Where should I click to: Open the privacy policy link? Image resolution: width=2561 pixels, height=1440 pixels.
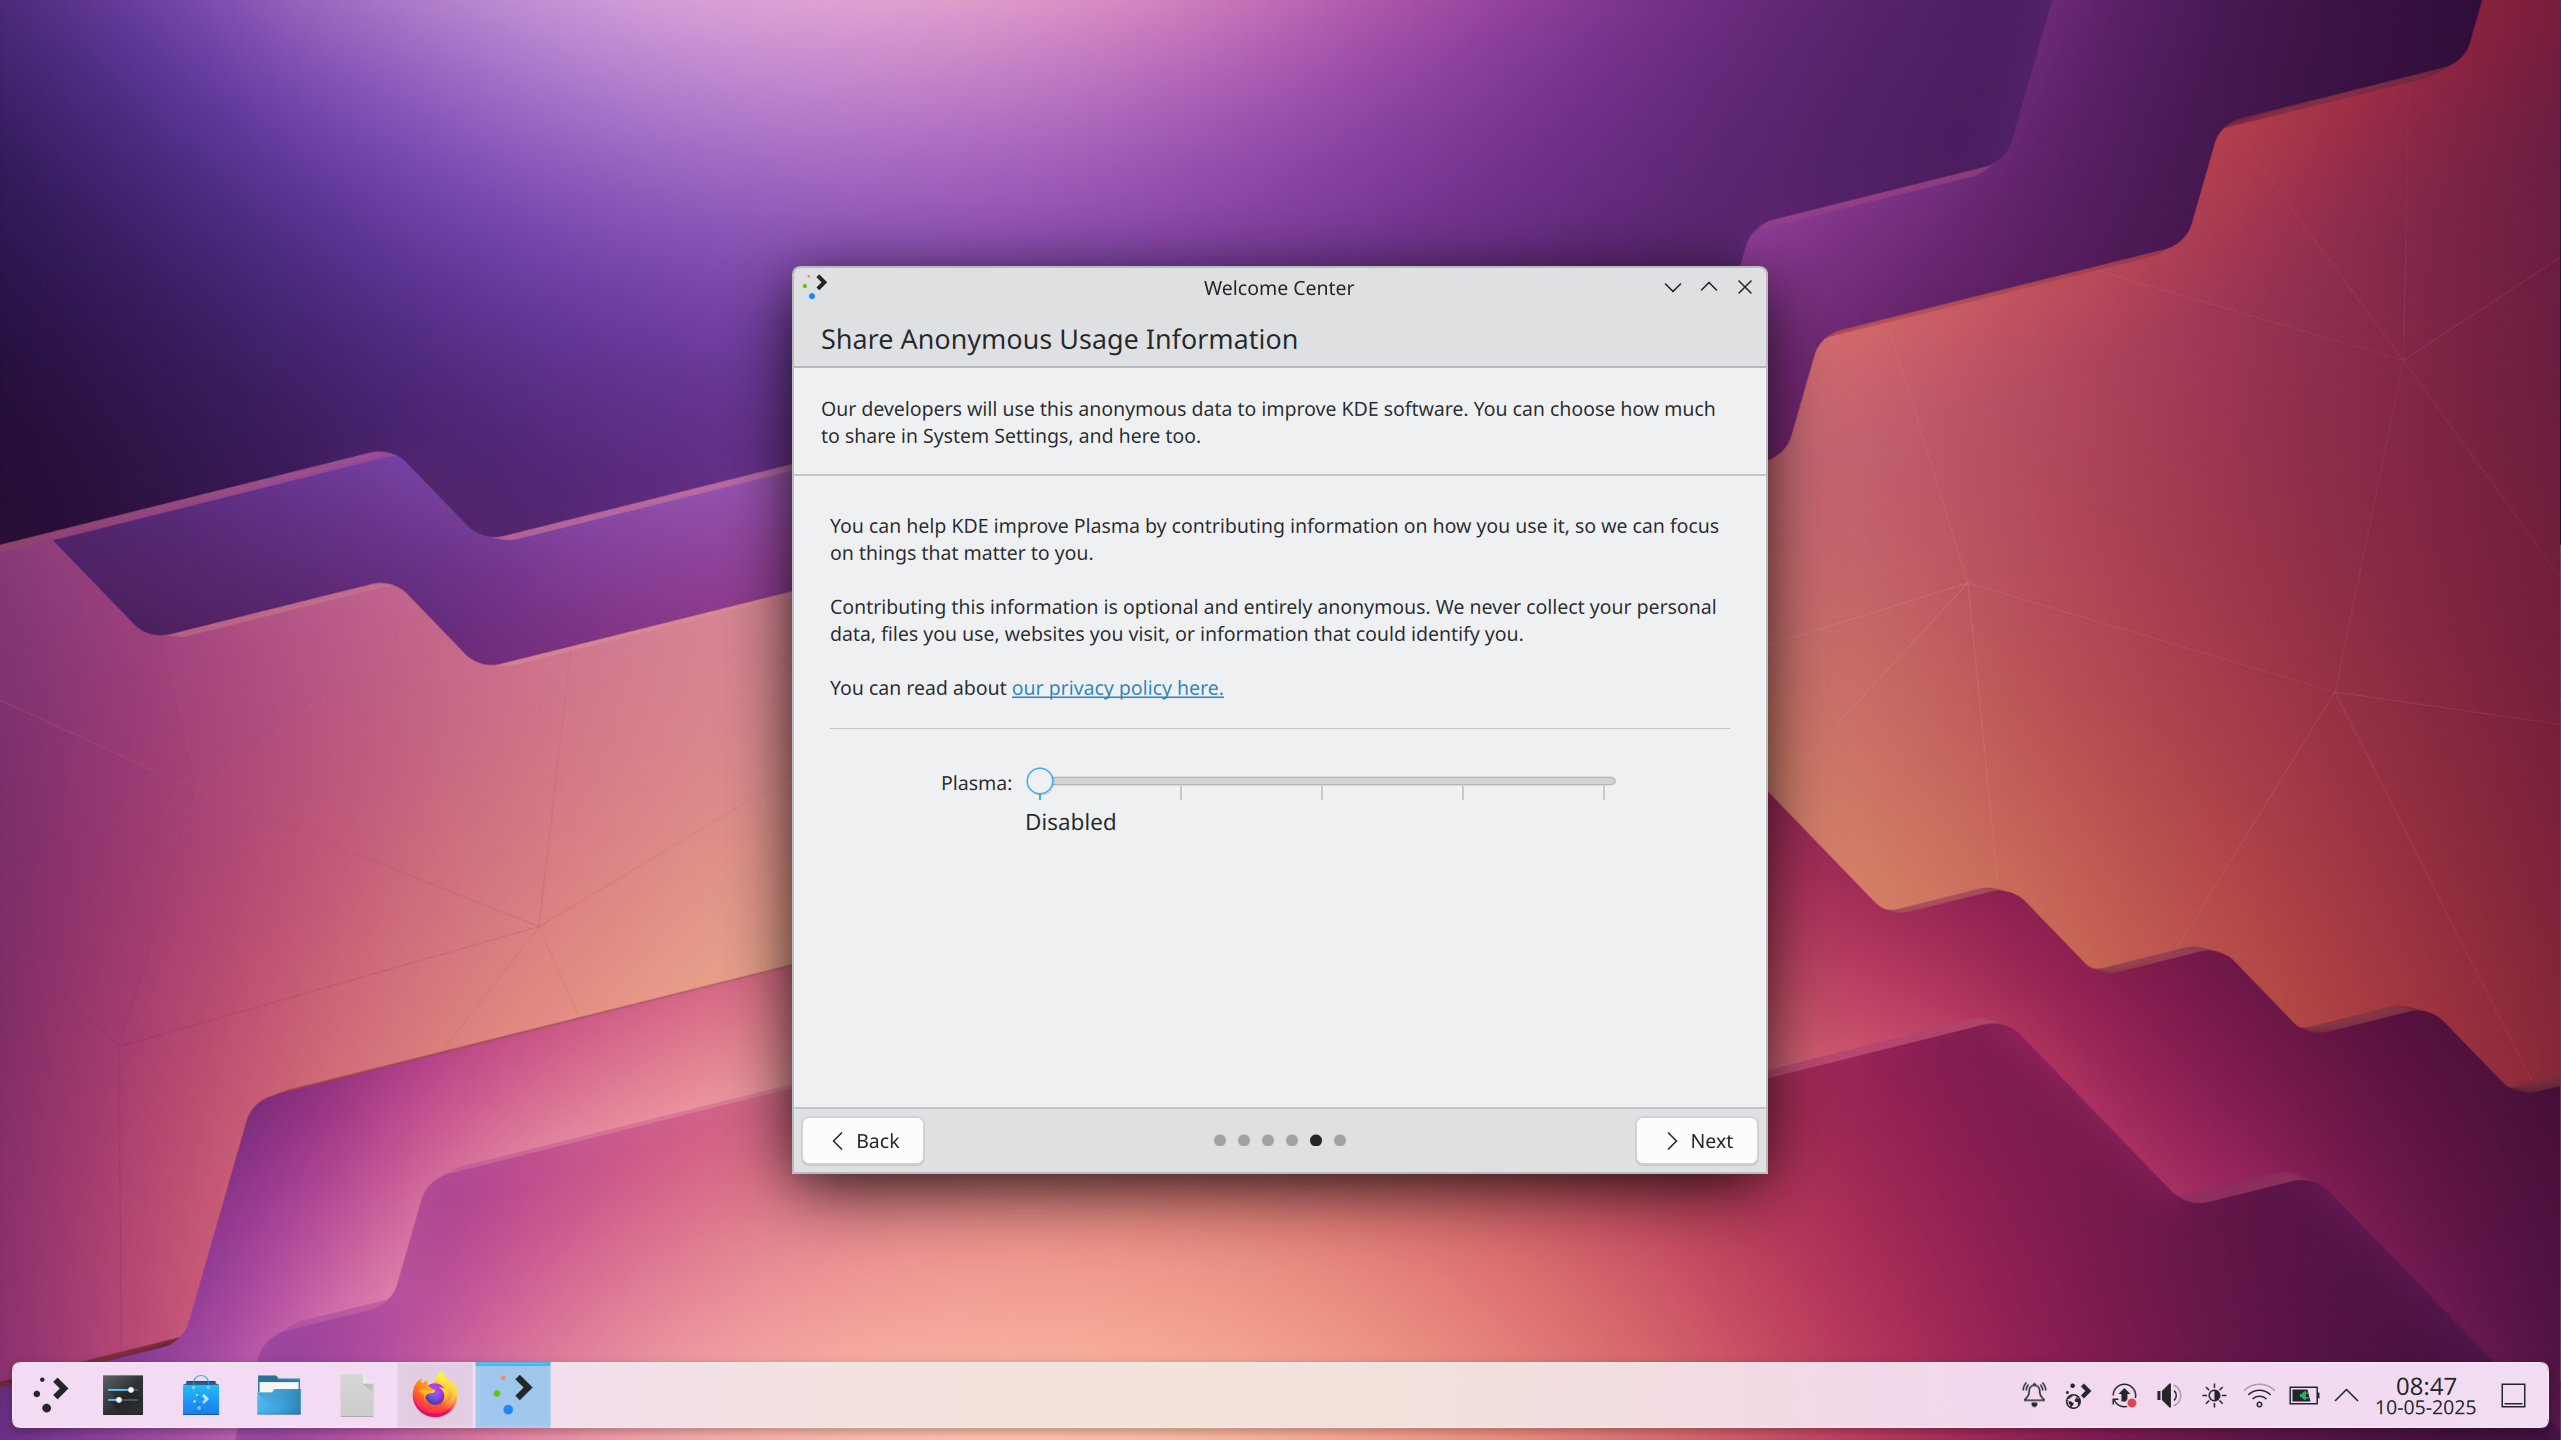click(1117, 688)
